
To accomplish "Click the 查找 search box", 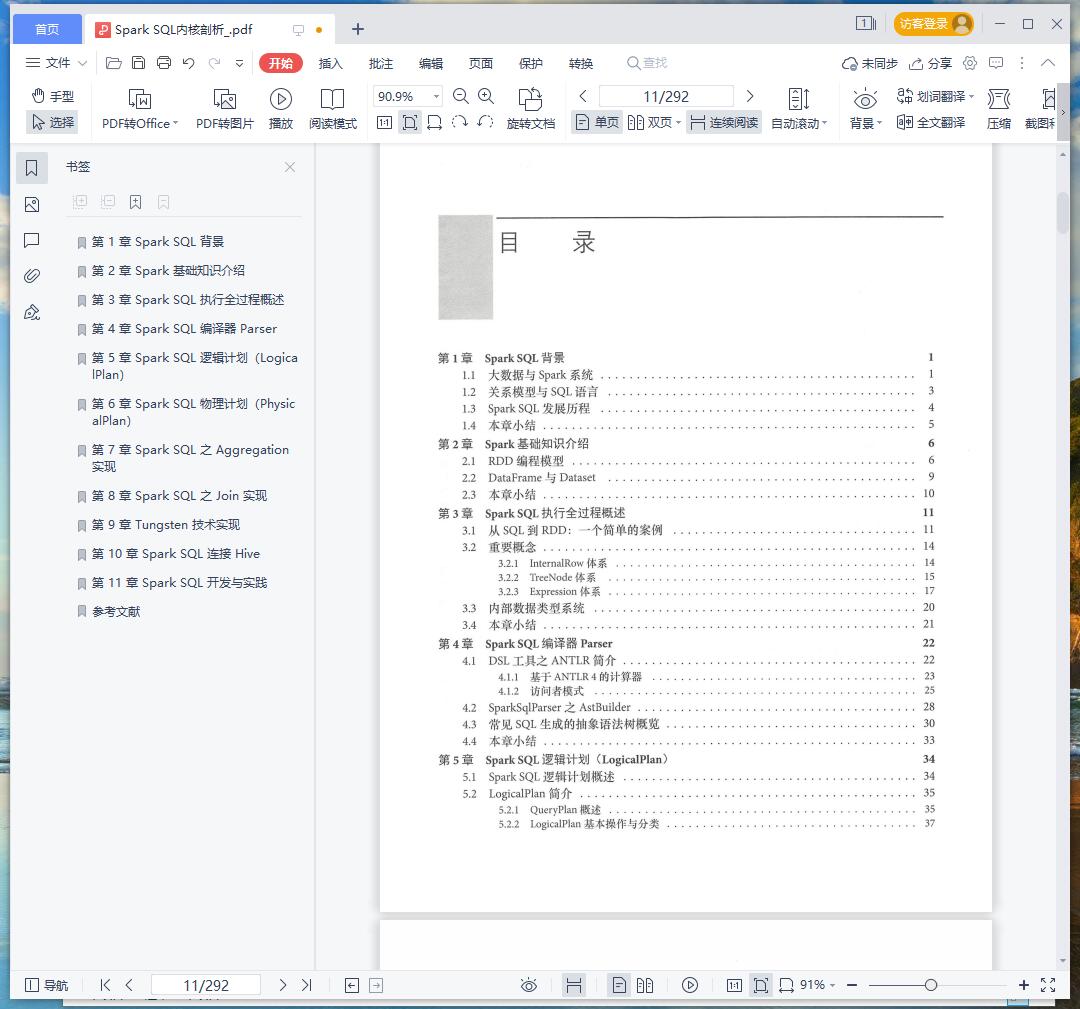I will [x=647, y=63].
